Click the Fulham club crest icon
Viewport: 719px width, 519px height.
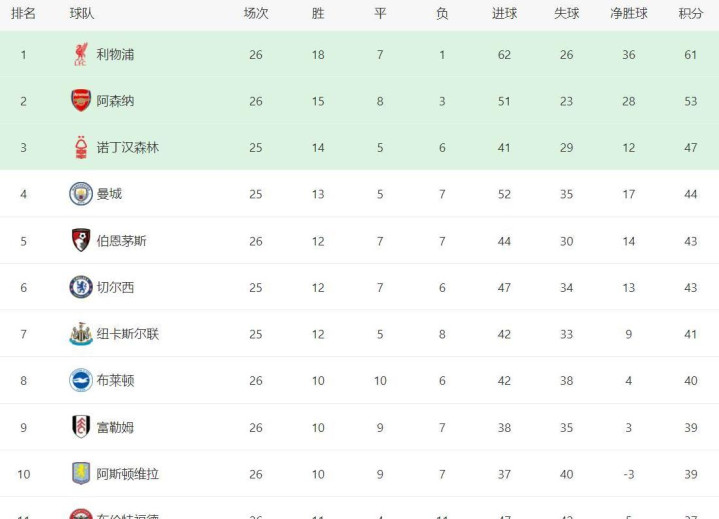pos(81,427)
